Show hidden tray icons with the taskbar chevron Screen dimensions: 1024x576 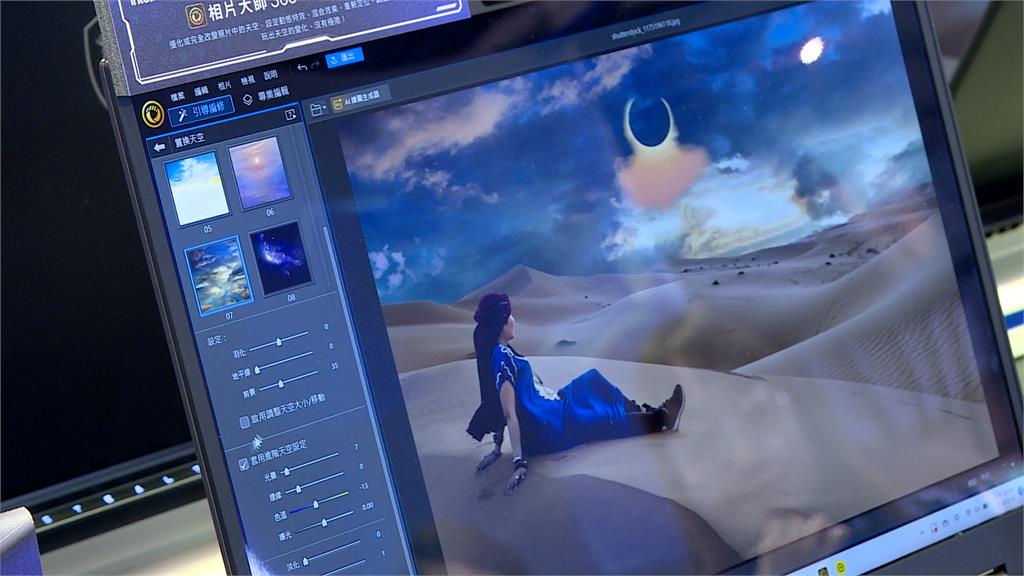point(922,532)
